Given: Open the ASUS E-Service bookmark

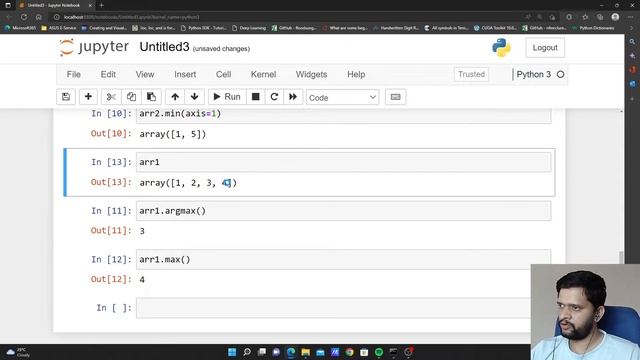Looking at the screenshot, I should pyautogui.click(x=58, y=28).
